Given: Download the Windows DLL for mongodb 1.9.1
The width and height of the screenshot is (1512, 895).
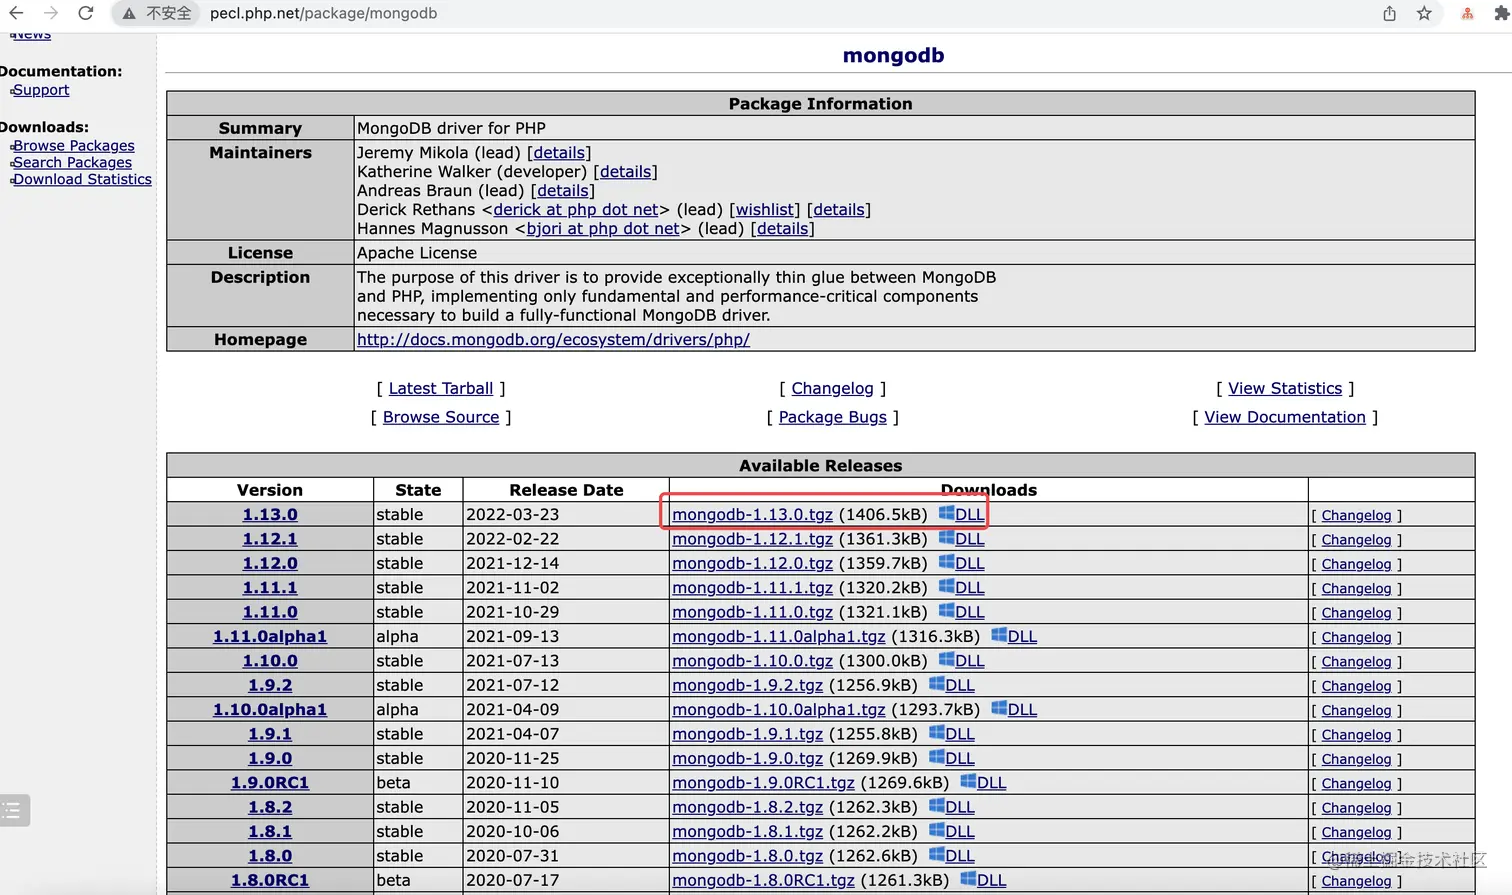Looking at the screenshot, I should tap(951, 733).
